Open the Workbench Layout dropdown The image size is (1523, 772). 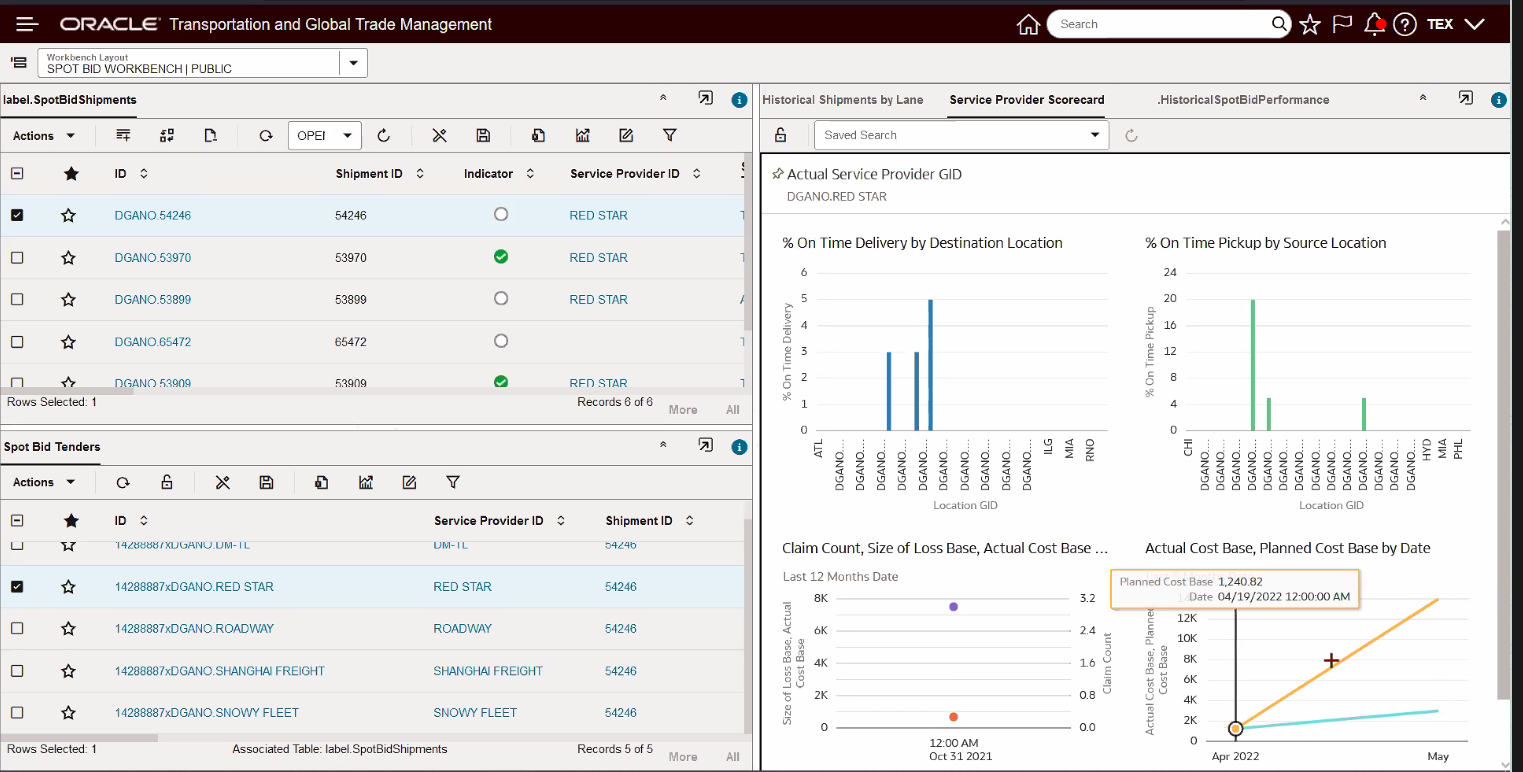pyautogui.click(x=353, y=64)
